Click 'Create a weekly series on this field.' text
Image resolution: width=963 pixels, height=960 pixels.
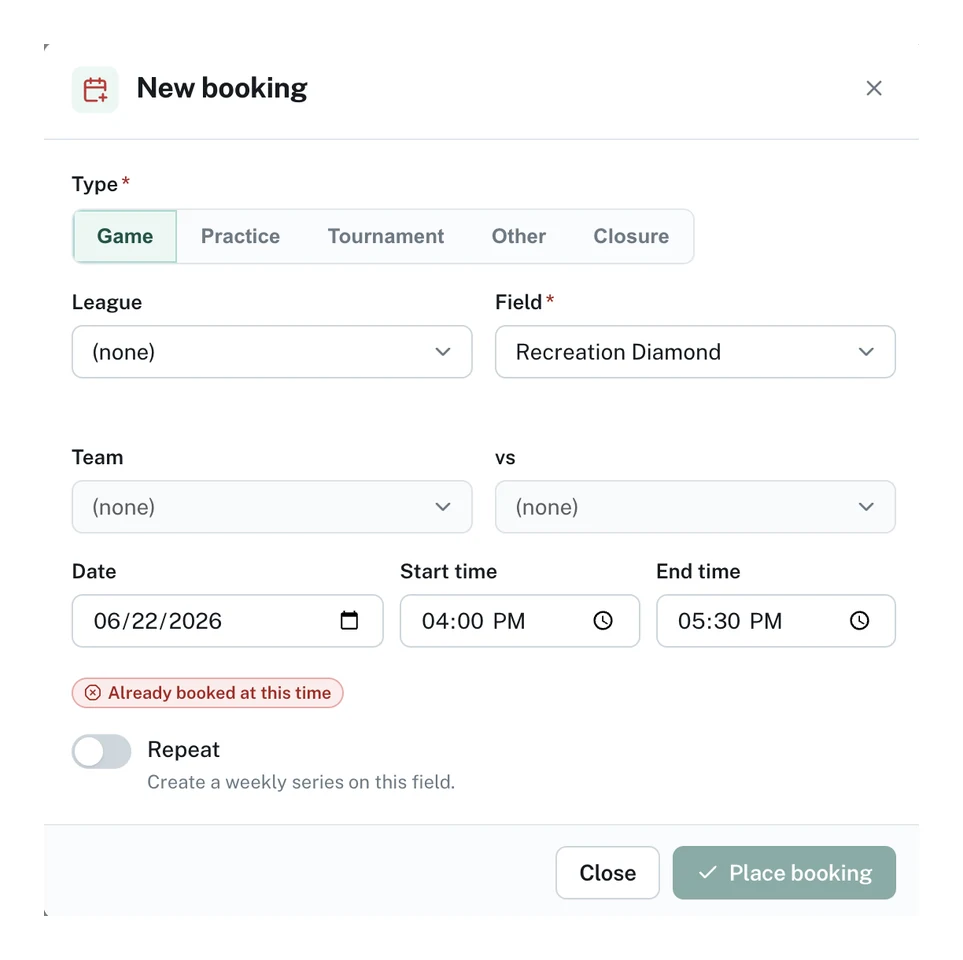click(301, 782)
